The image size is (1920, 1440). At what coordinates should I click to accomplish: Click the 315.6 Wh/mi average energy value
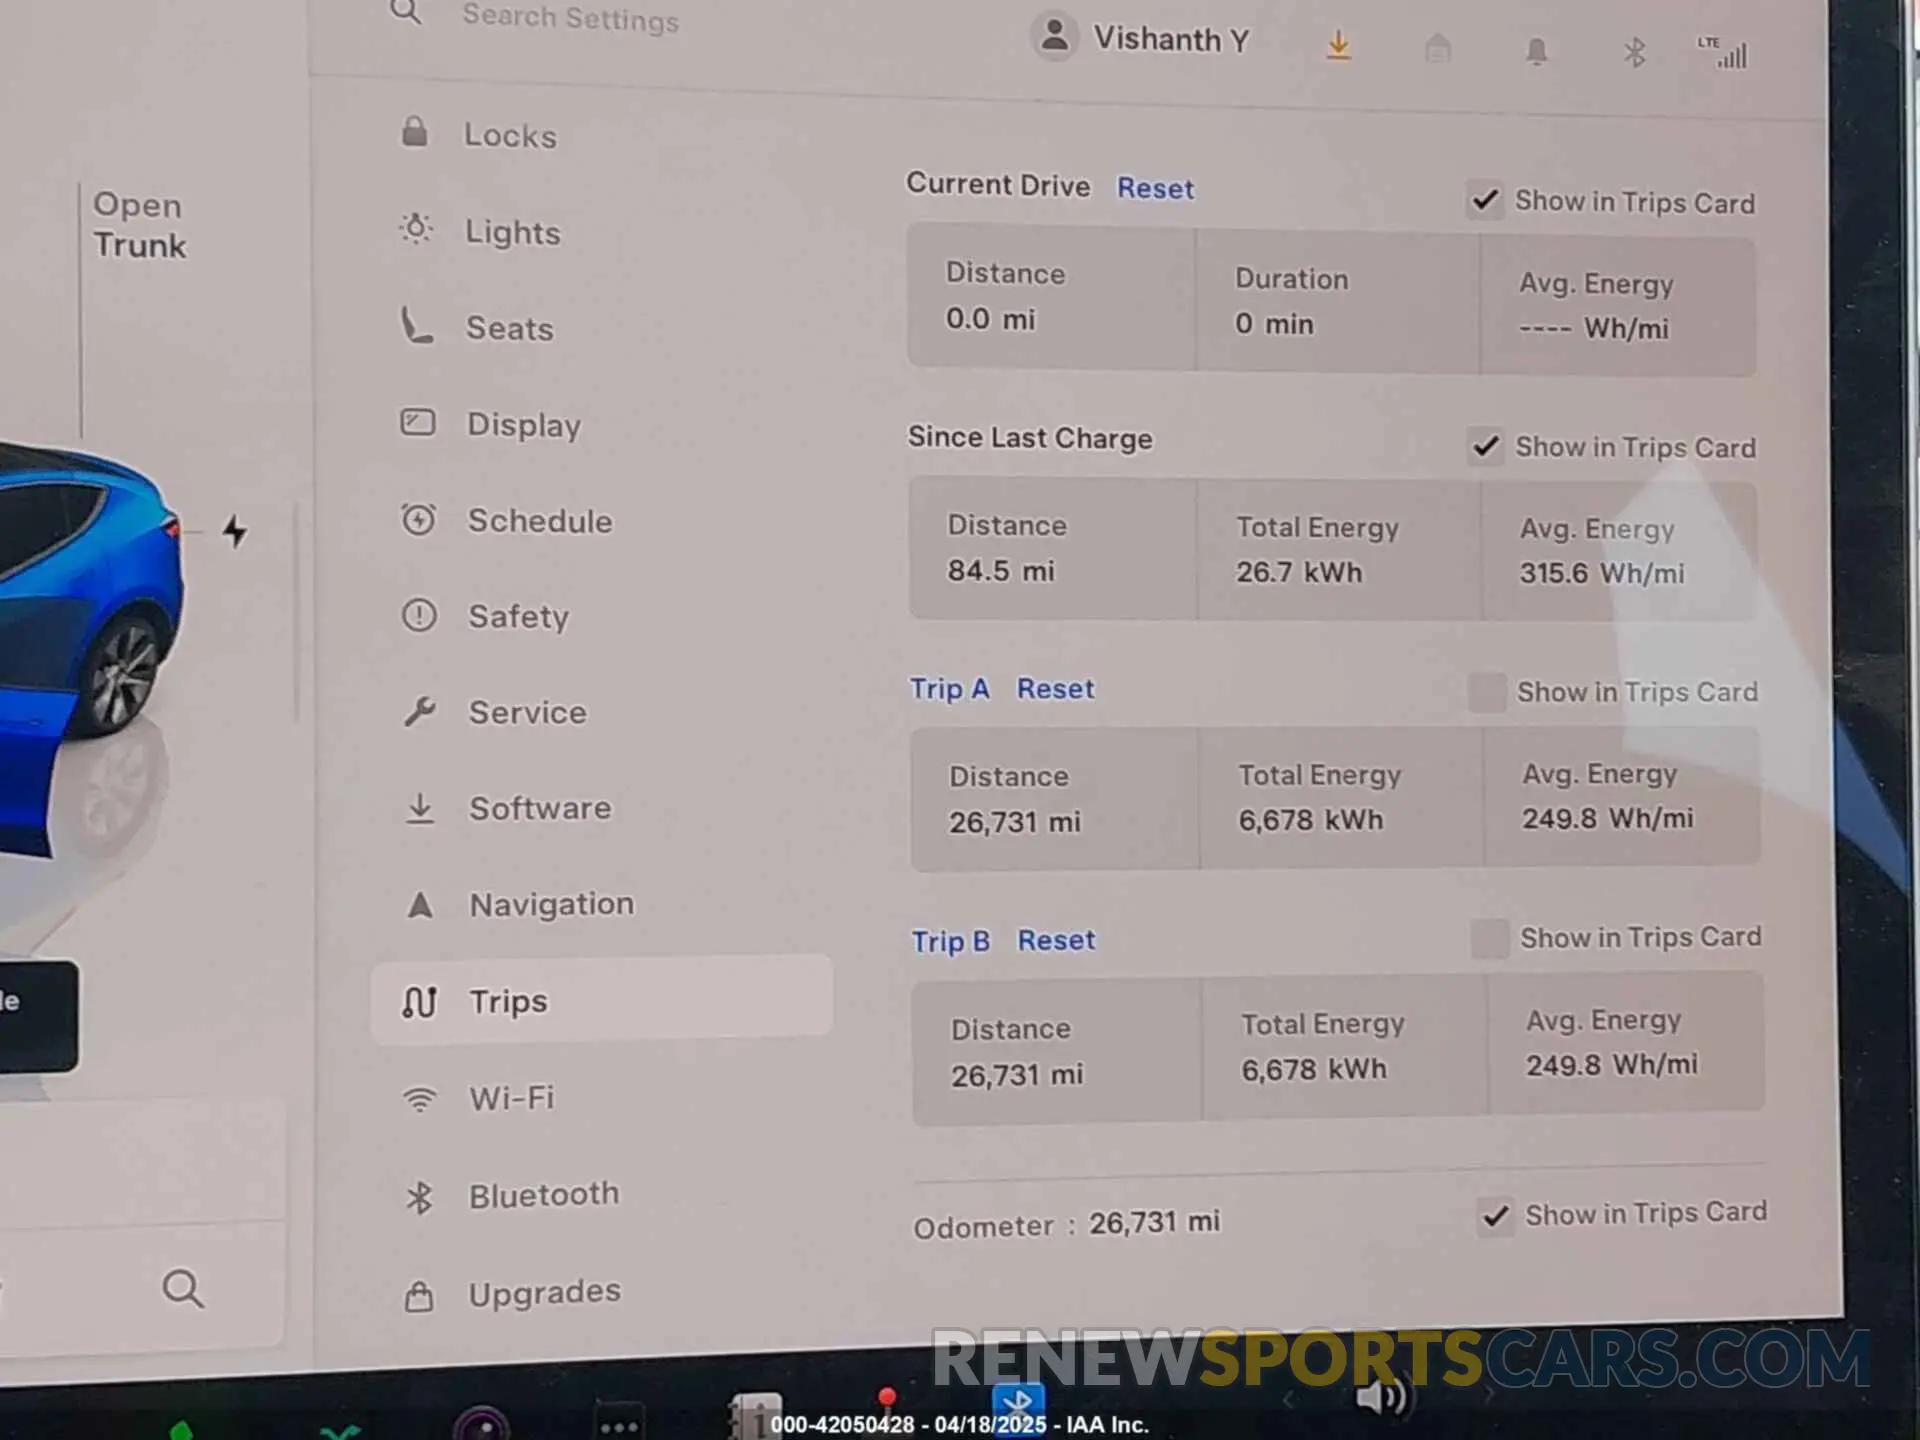pyautogui.click(x=1602, y=573)
